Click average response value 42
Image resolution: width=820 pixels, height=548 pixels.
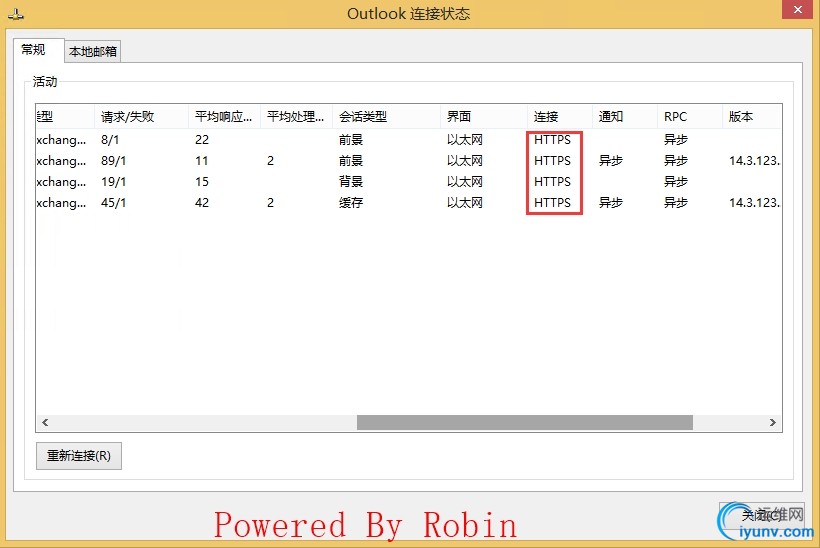(x=202, y=202)
